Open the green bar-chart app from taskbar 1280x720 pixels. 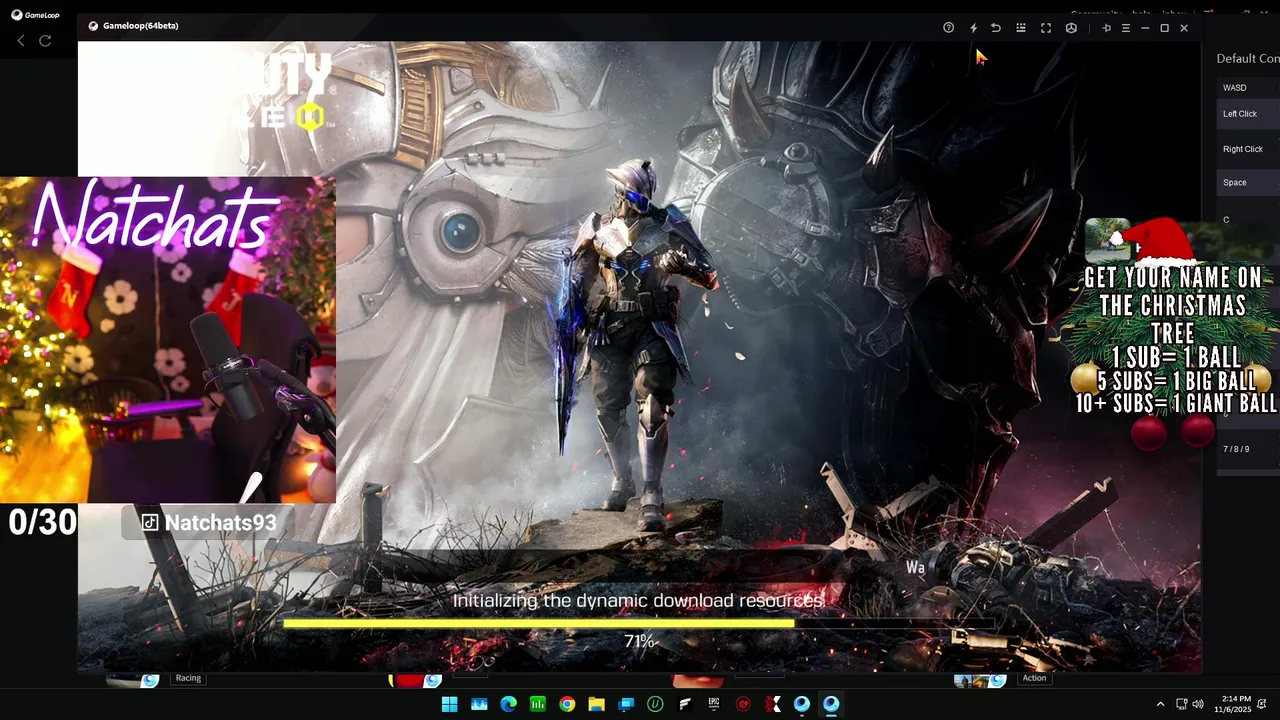coord(537,704)
